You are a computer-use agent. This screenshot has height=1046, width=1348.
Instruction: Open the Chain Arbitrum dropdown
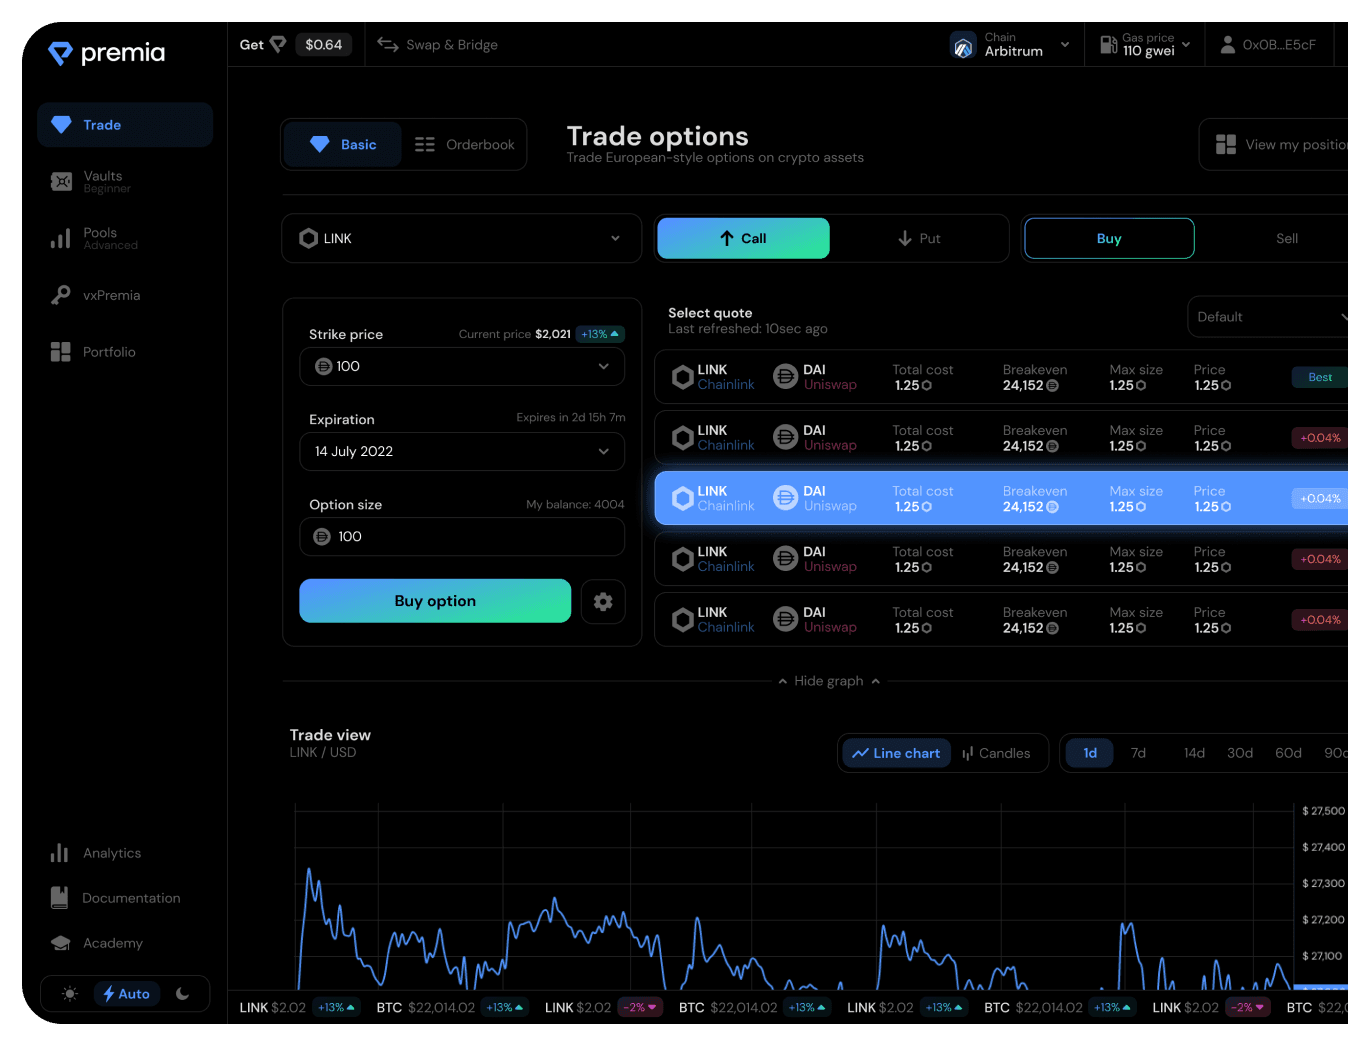coord(1010,45)
